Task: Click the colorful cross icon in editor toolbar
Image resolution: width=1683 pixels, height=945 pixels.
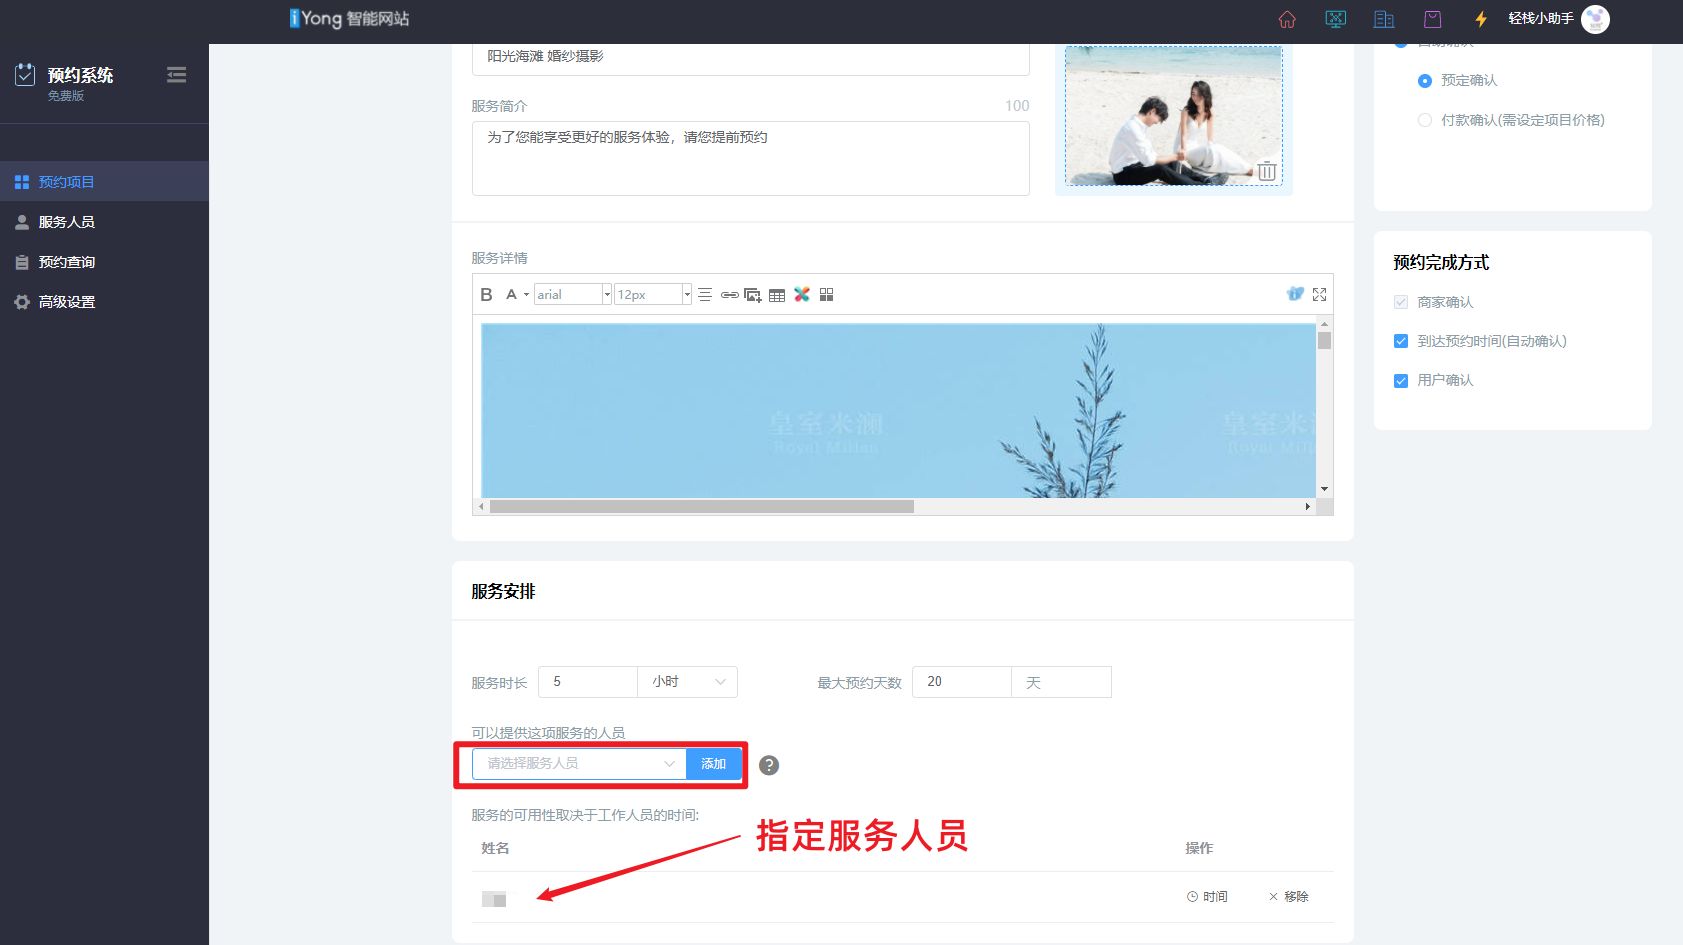Action: pos(802,294)
